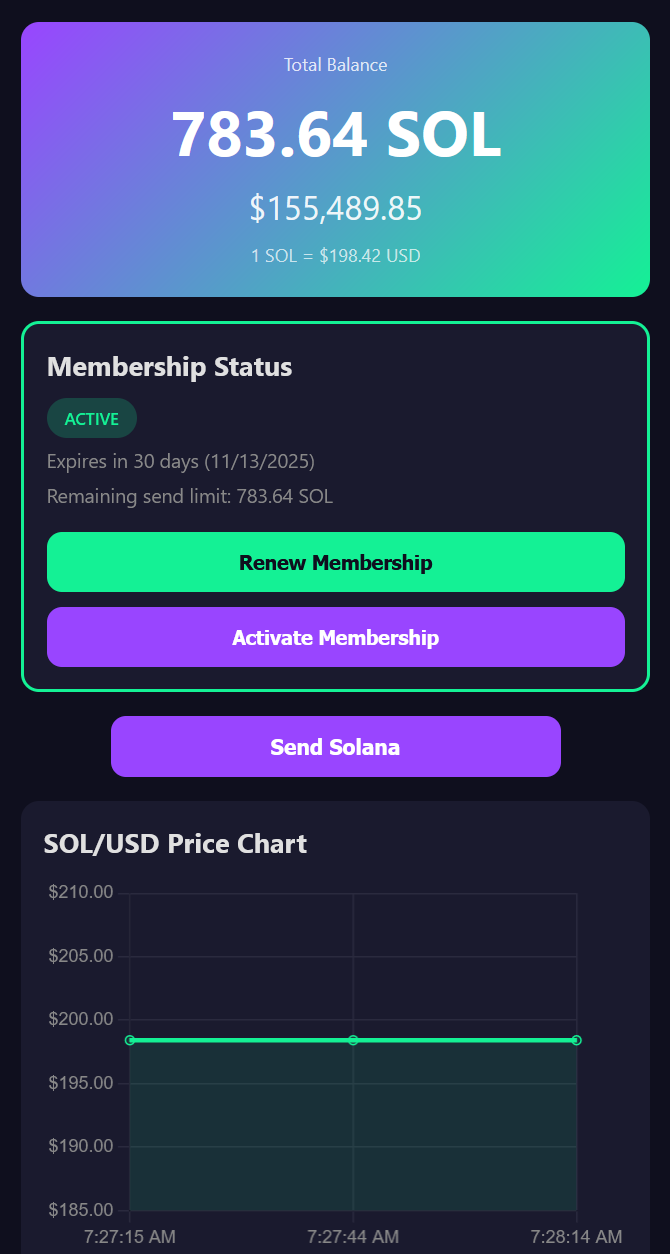Select the leftmost chart data point

click(x=129, y=1040)
